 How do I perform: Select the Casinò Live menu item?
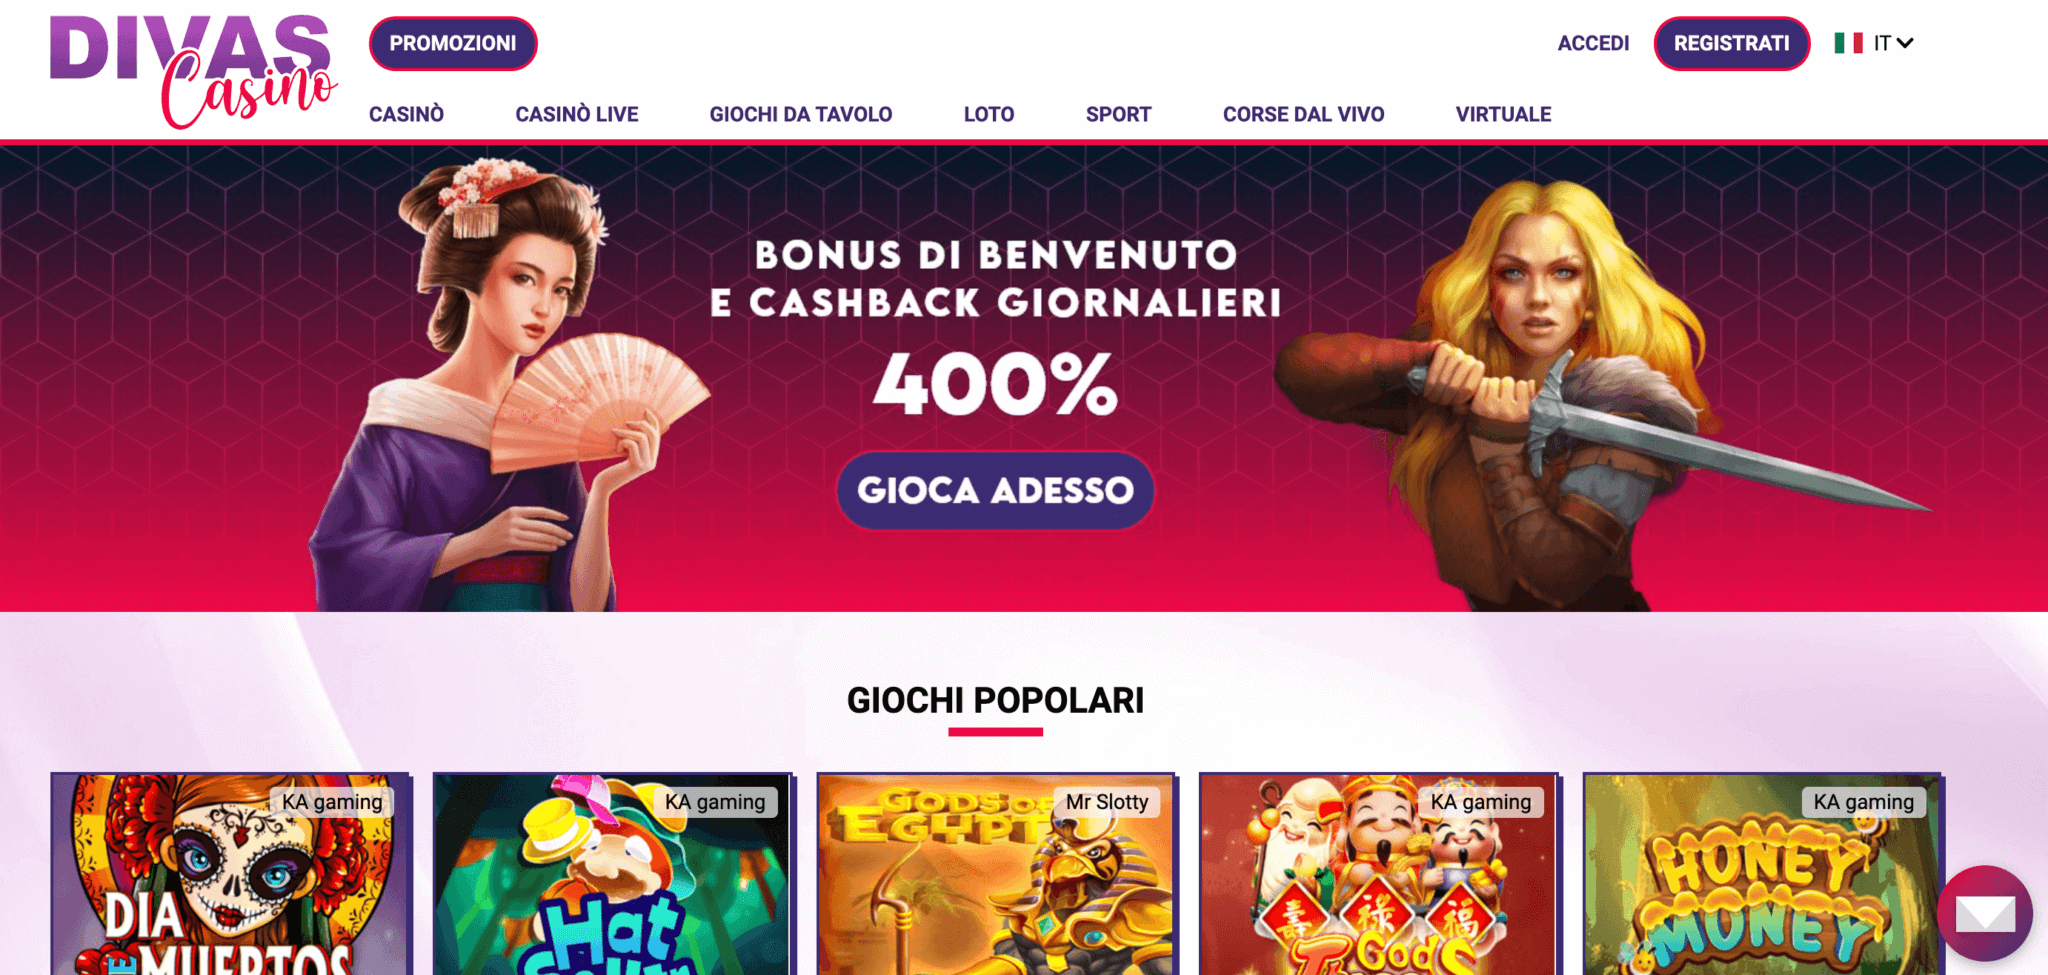click(x=577, y=115)
